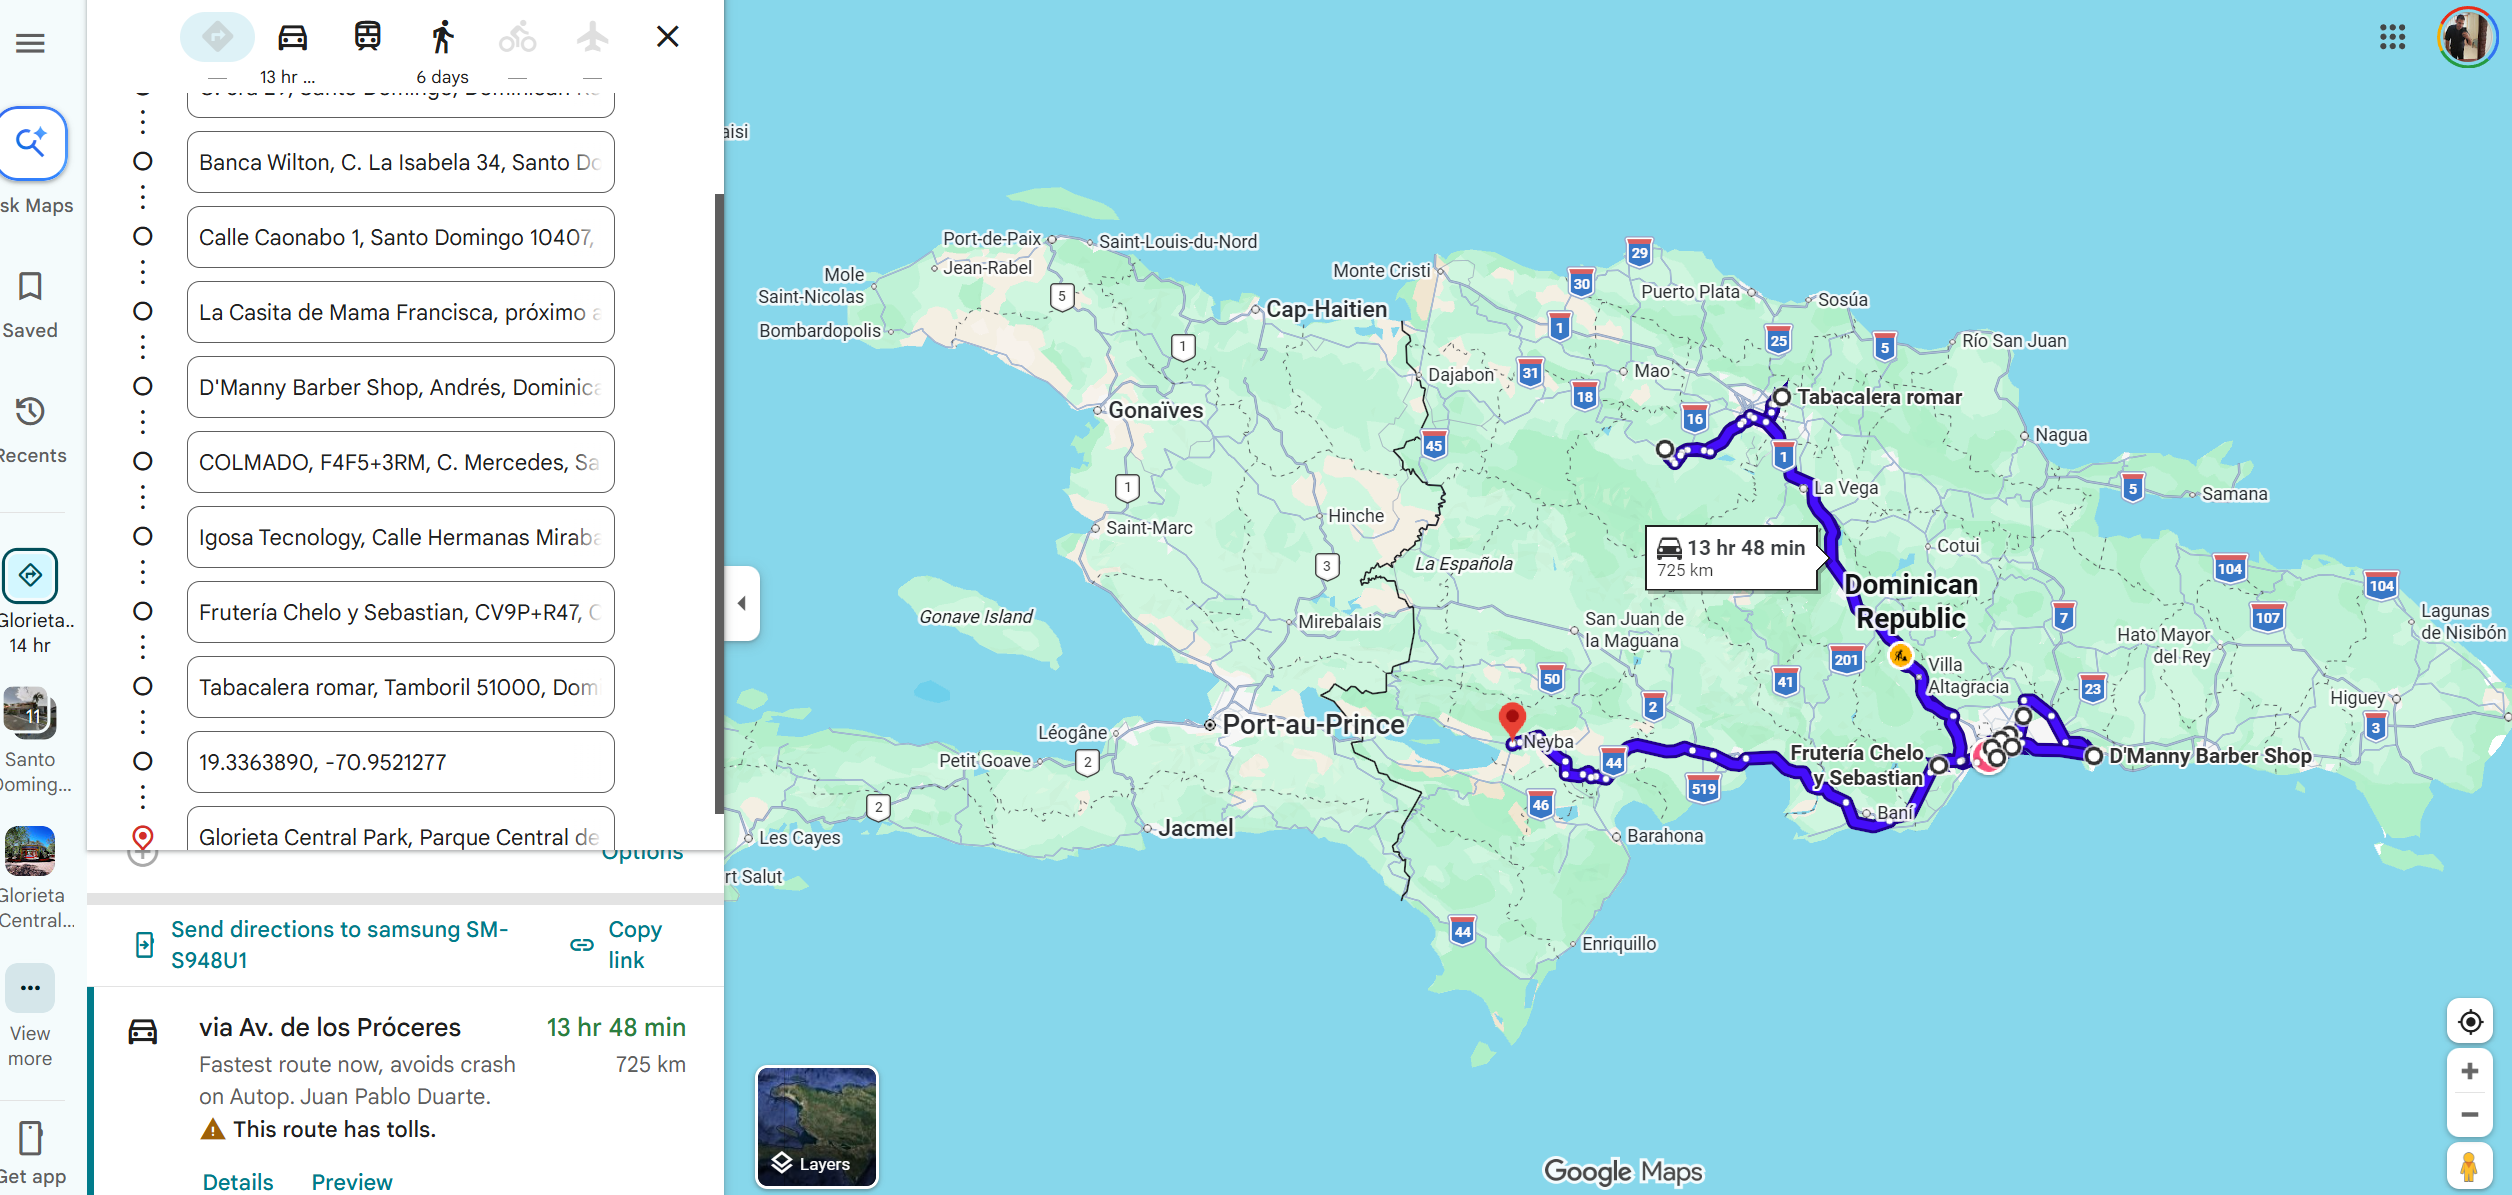The height and width of the screenshot is (1195, 2512).
Task: Click Barahona map label
Action: [x=1665, y=835]
